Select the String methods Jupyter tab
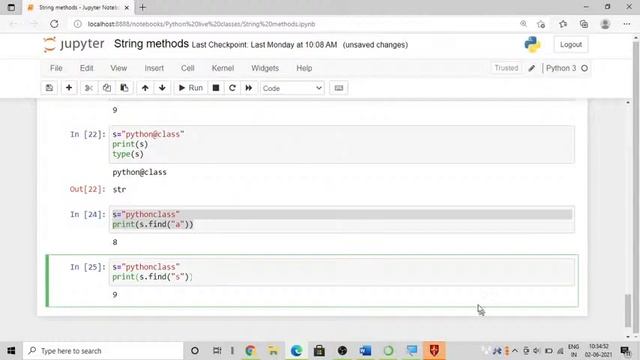The width and height of the screenshot is (640, 360). click(x=78, y=7)
